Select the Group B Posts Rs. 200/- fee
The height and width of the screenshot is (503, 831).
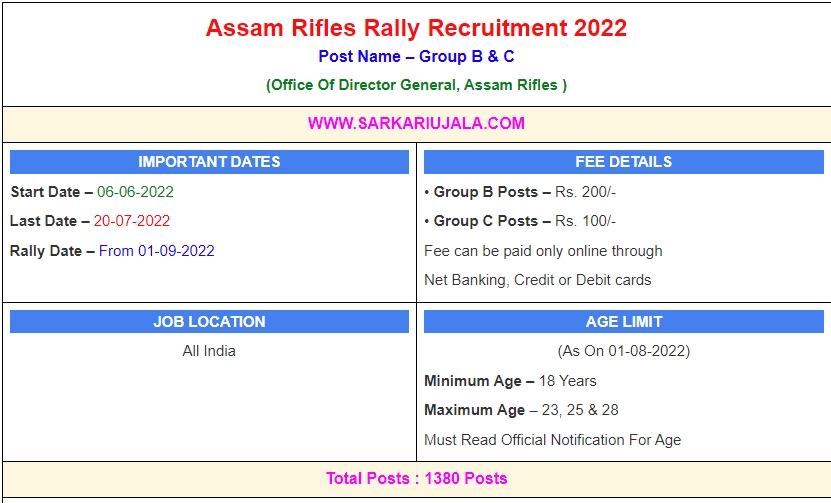point(520,192)
